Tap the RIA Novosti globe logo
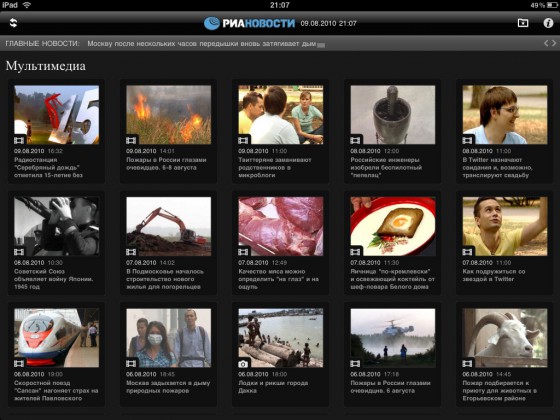The height and width of the screenshot is (420, 560). click(211, 23)
